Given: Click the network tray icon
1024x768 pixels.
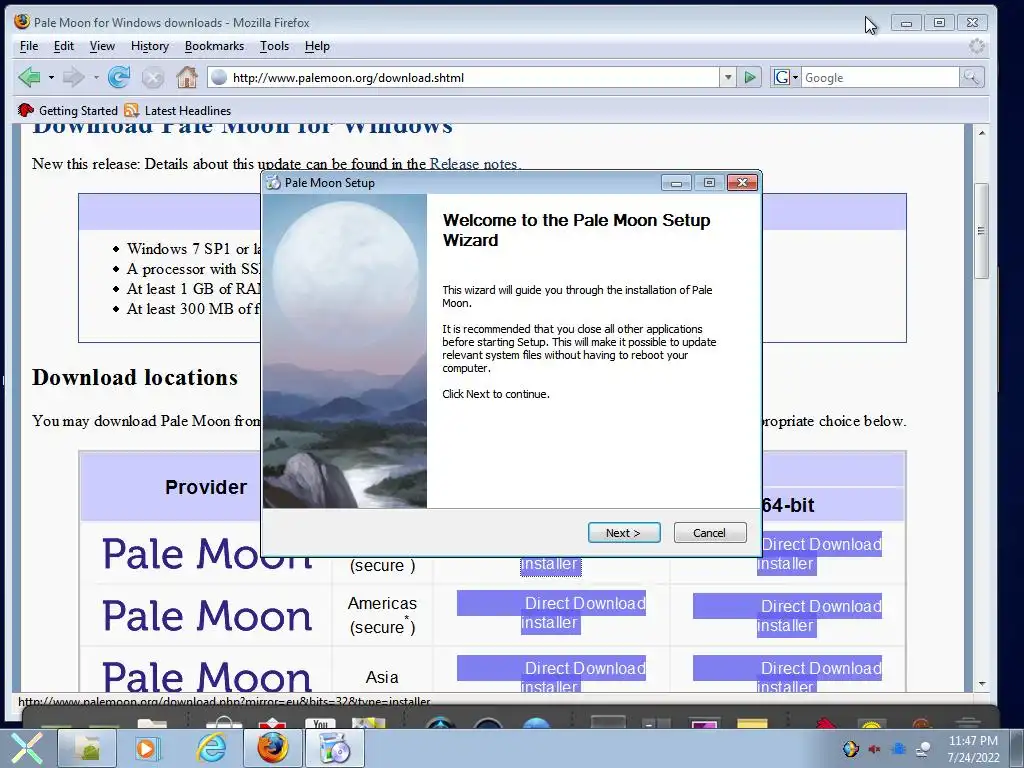Looking at the screenshot, I should 899,749.
